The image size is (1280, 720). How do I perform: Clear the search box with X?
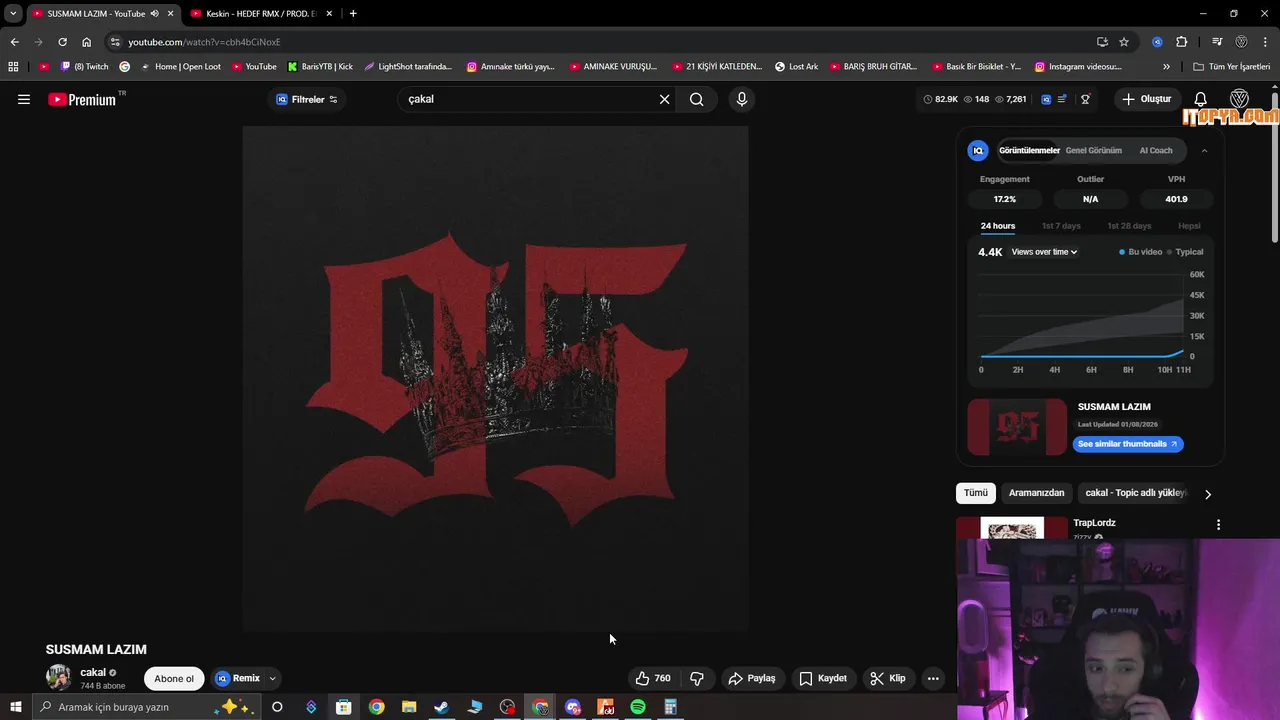click(x=664, y=99)
